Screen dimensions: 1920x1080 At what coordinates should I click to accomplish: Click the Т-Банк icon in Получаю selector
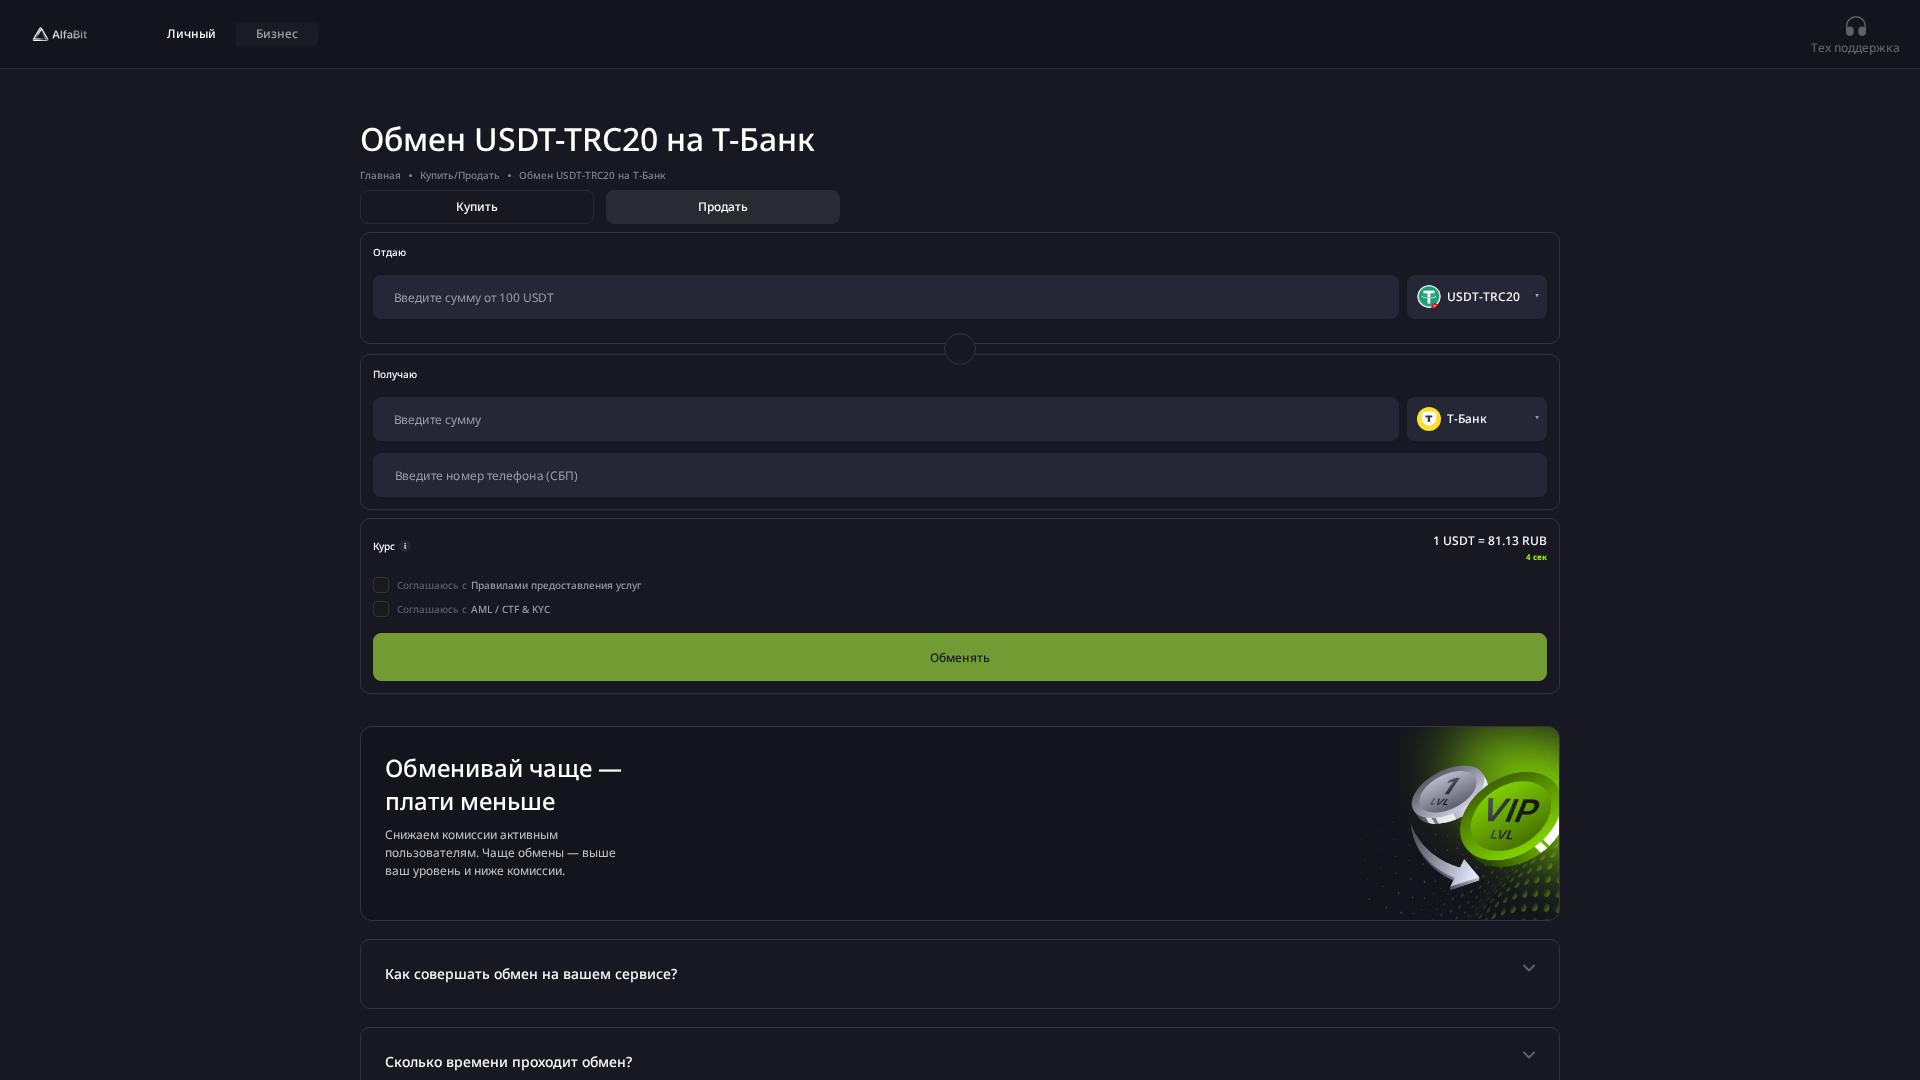point(1428,419)
